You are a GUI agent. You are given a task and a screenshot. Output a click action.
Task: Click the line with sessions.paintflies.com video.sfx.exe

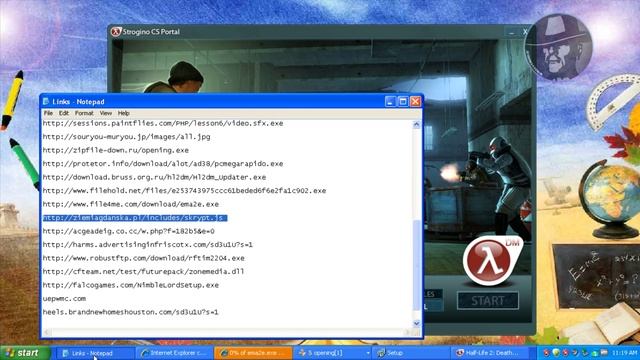pos(163,123)
